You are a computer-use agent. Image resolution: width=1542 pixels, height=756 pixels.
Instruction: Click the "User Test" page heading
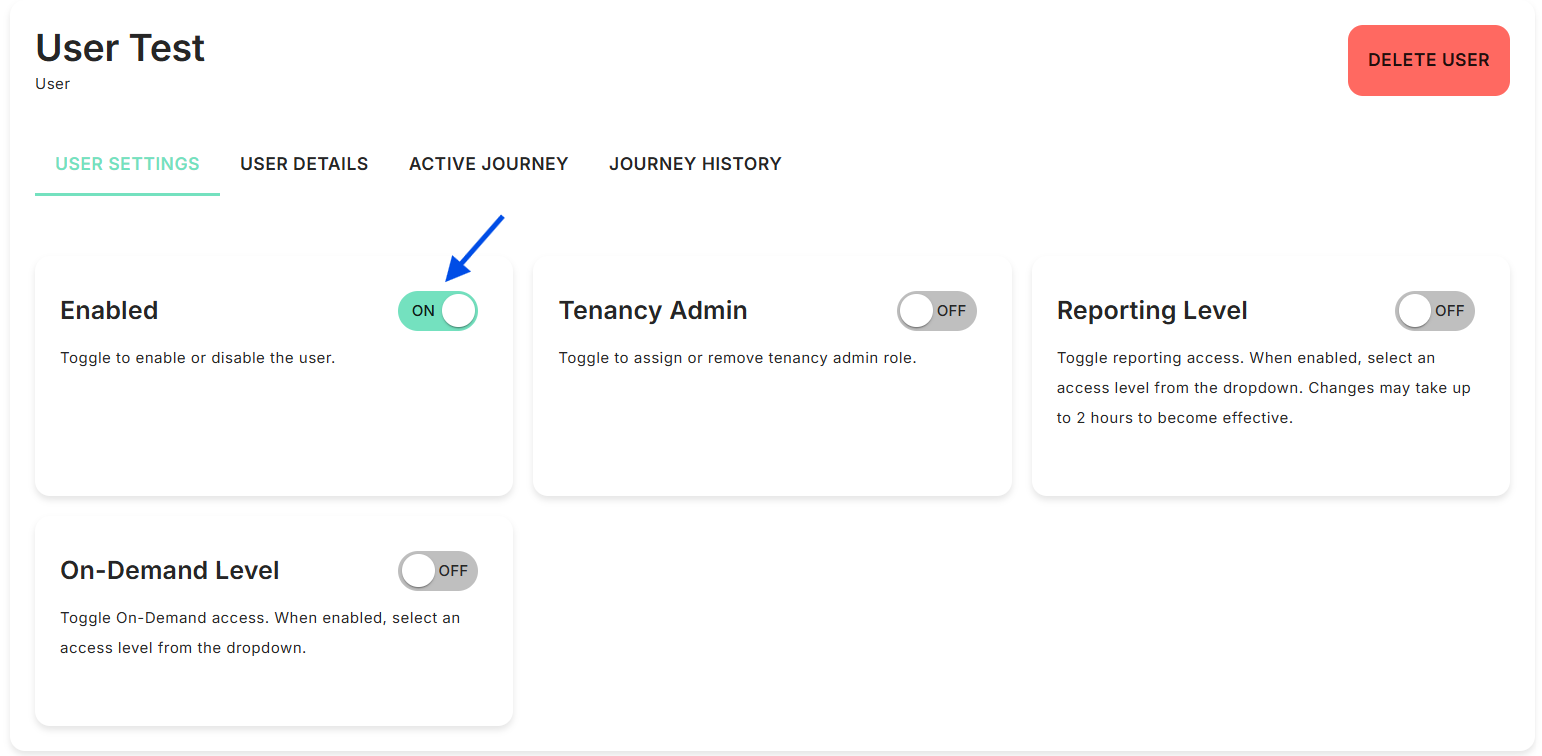[x=120, y=48]
